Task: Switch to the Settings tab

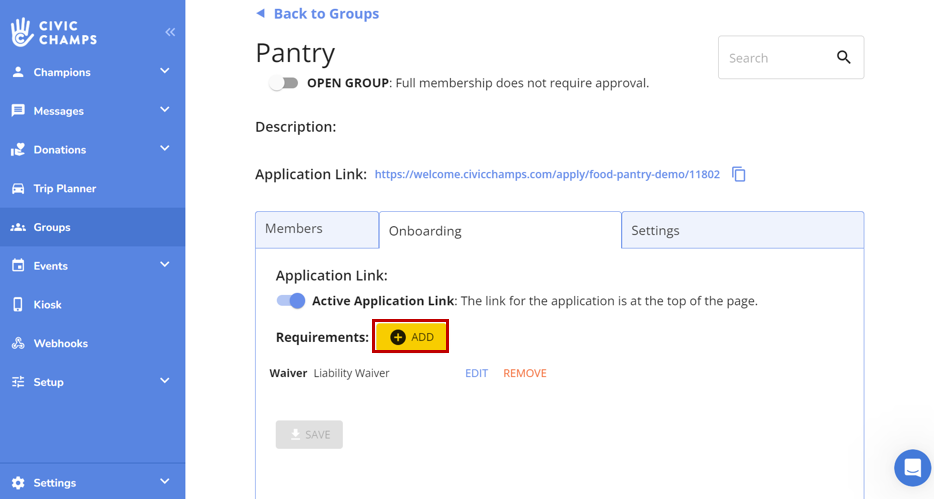Action: click(742, 230)
